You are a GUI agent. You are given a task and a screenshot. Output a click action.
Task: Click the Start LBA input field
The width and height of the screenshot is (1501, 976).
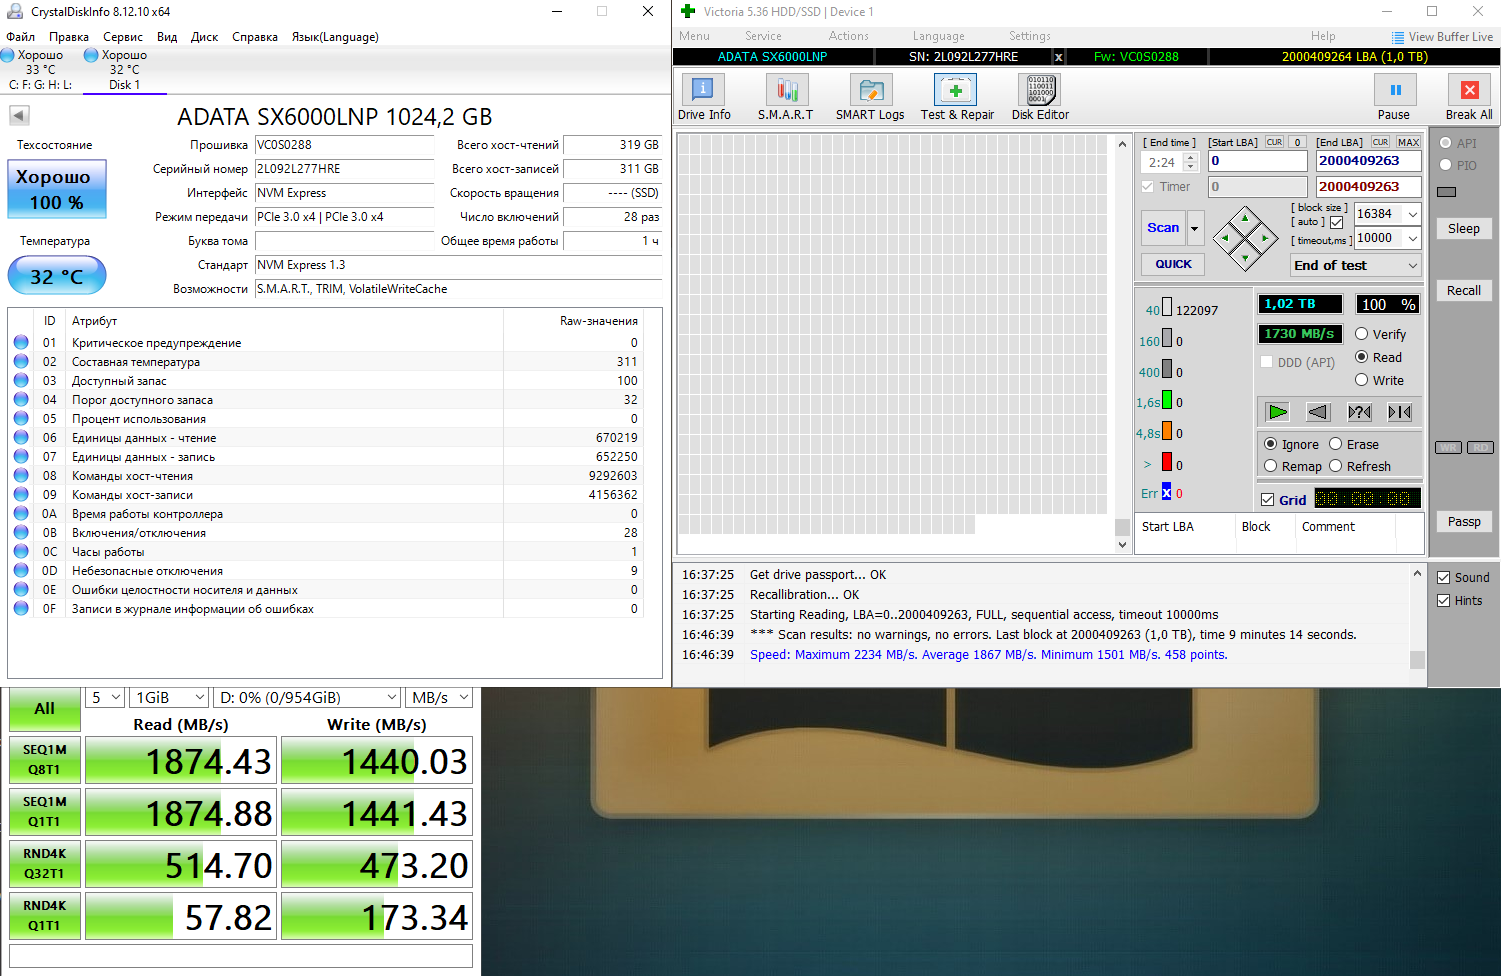click(x=1257, y=161)
